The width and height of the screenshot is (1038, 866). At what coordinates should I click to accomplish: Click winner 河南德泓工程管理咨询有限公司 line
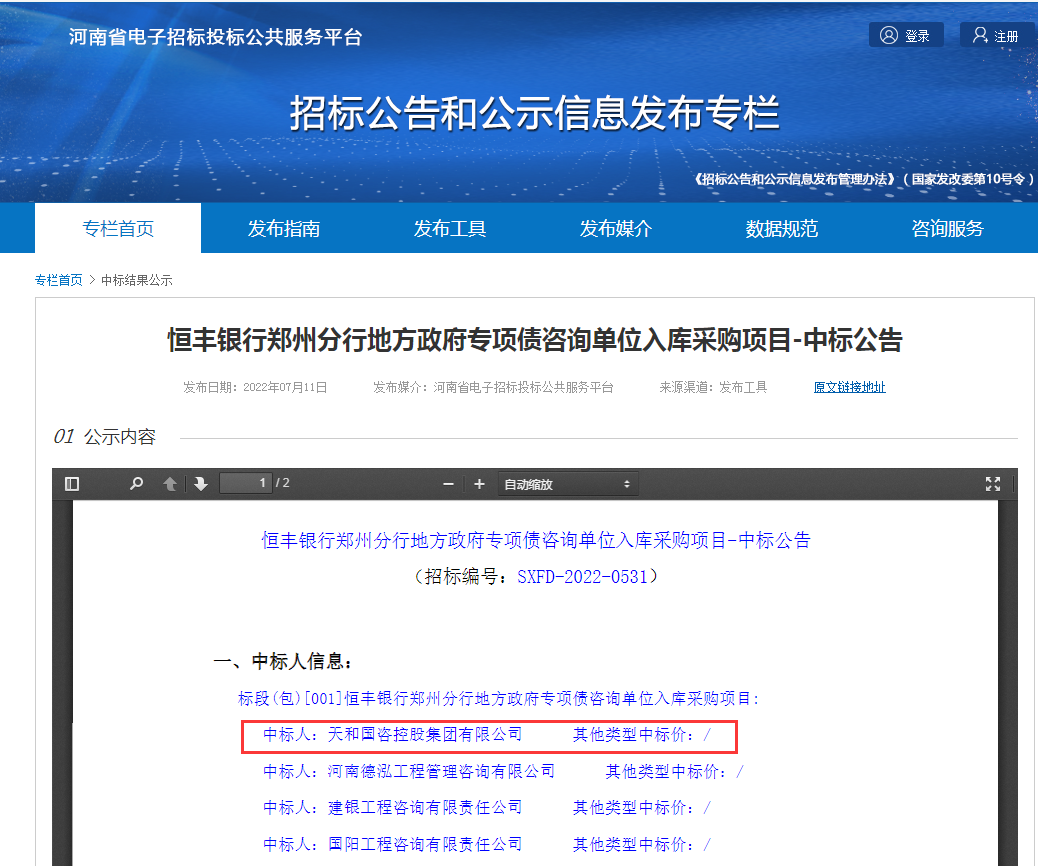[503, 771]
